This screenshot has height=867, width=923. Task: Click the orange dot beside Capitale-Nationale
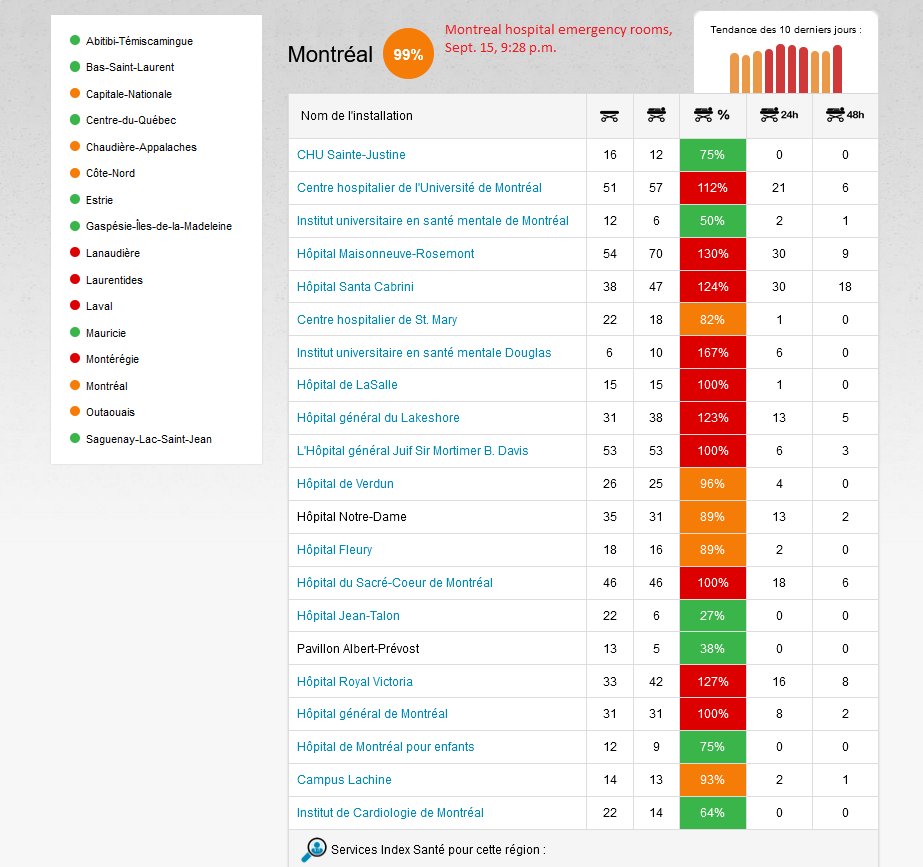click(x=75, y=93)
